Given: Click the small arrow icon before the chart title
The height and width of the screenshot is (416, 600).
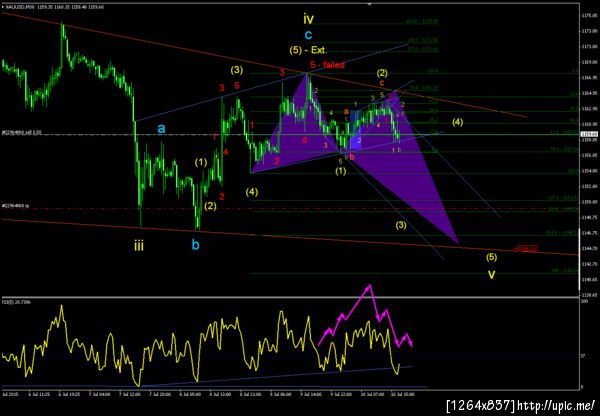Looking at the screenshot, I should (3, 7).
